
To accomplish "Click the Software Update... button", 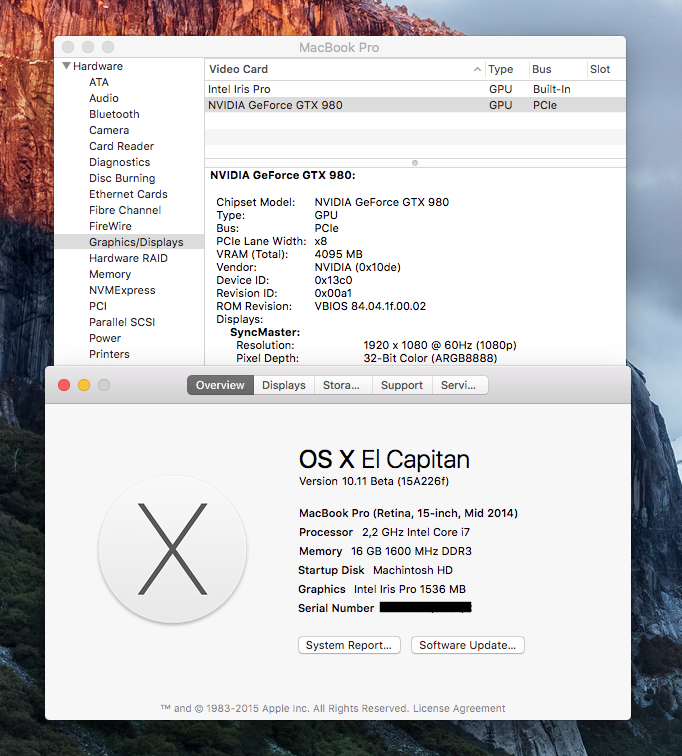I will pyautogui.click(x=468, y=645).
